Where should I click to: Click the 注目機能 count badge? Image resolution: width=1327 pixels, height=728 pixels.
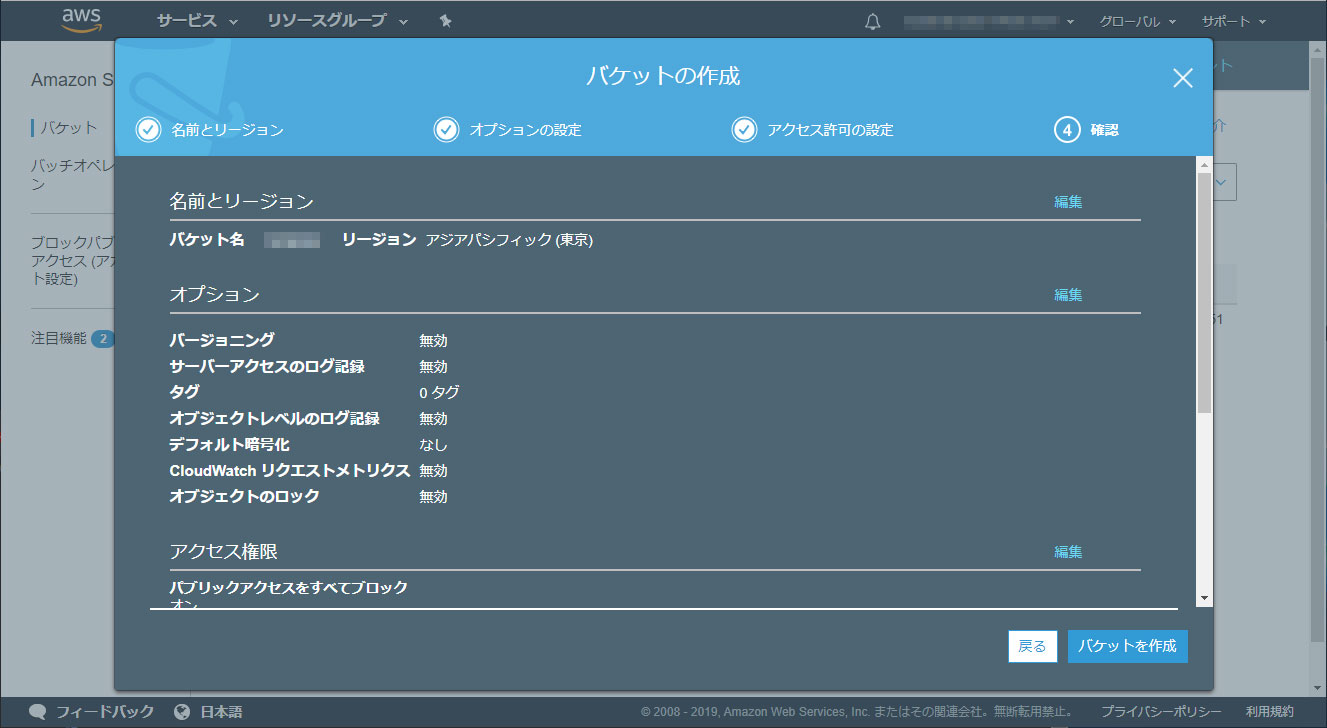point(103,340)
